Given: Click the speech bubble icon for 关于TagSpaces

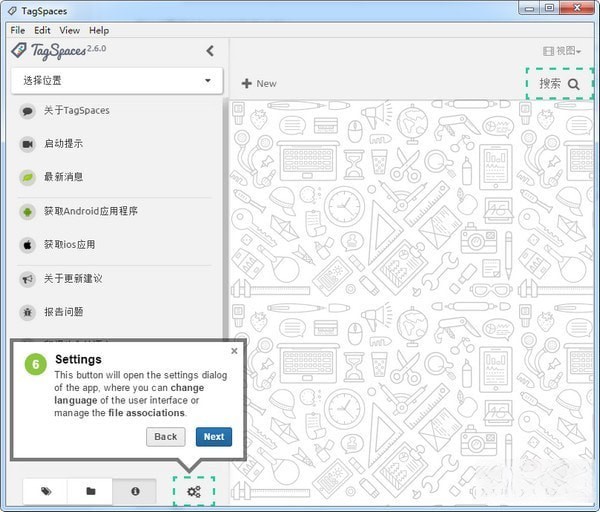Looking at the screenshot, I should [x=27, y=111].
